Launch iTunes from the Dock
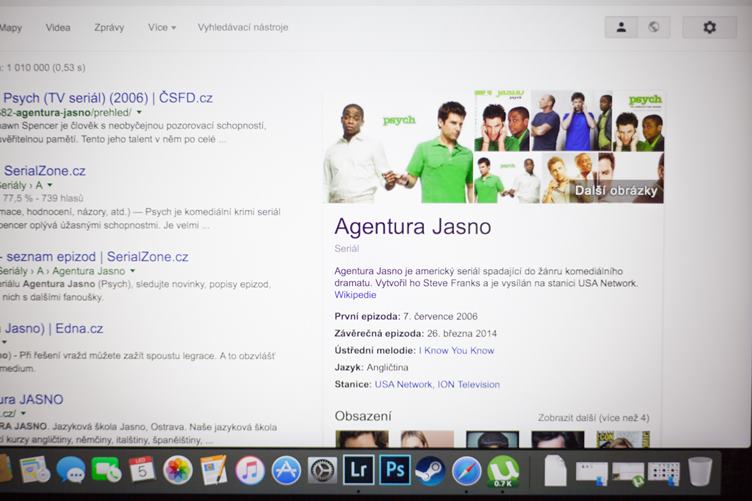This screenshot has width=752, height=501. tap(250, 470)
